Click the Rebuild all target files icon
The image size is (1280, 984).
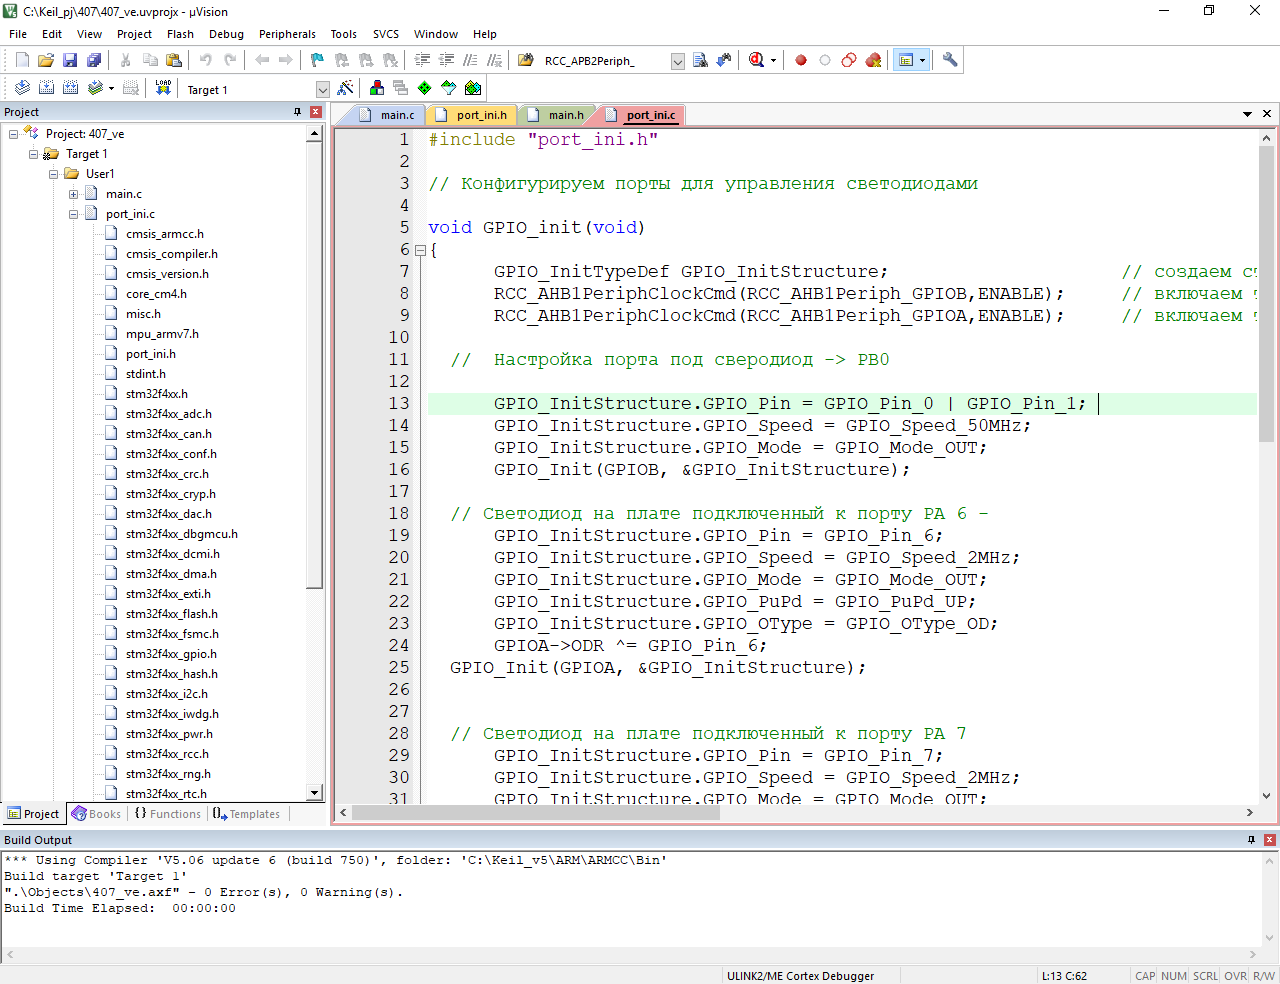pos(70,88)
